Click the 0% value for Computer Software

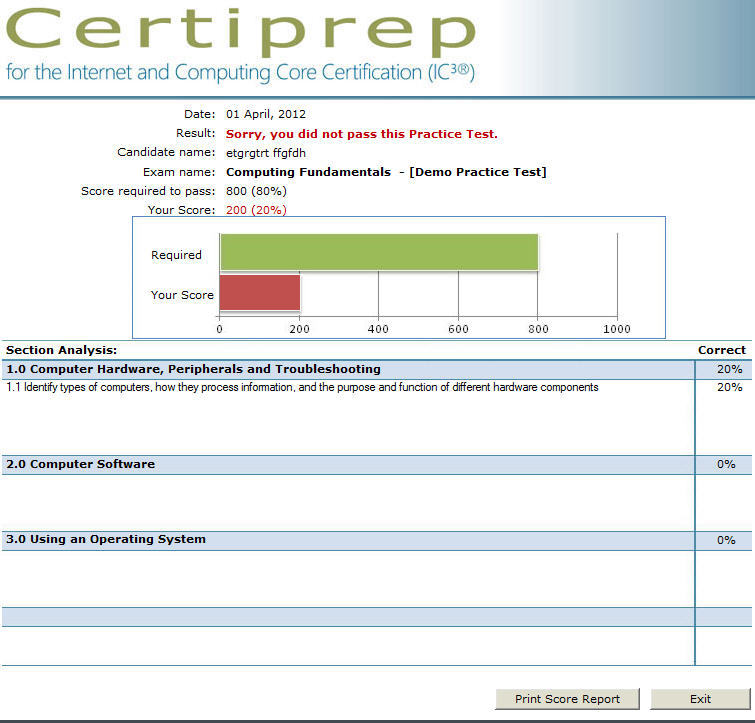pos(726,465)
